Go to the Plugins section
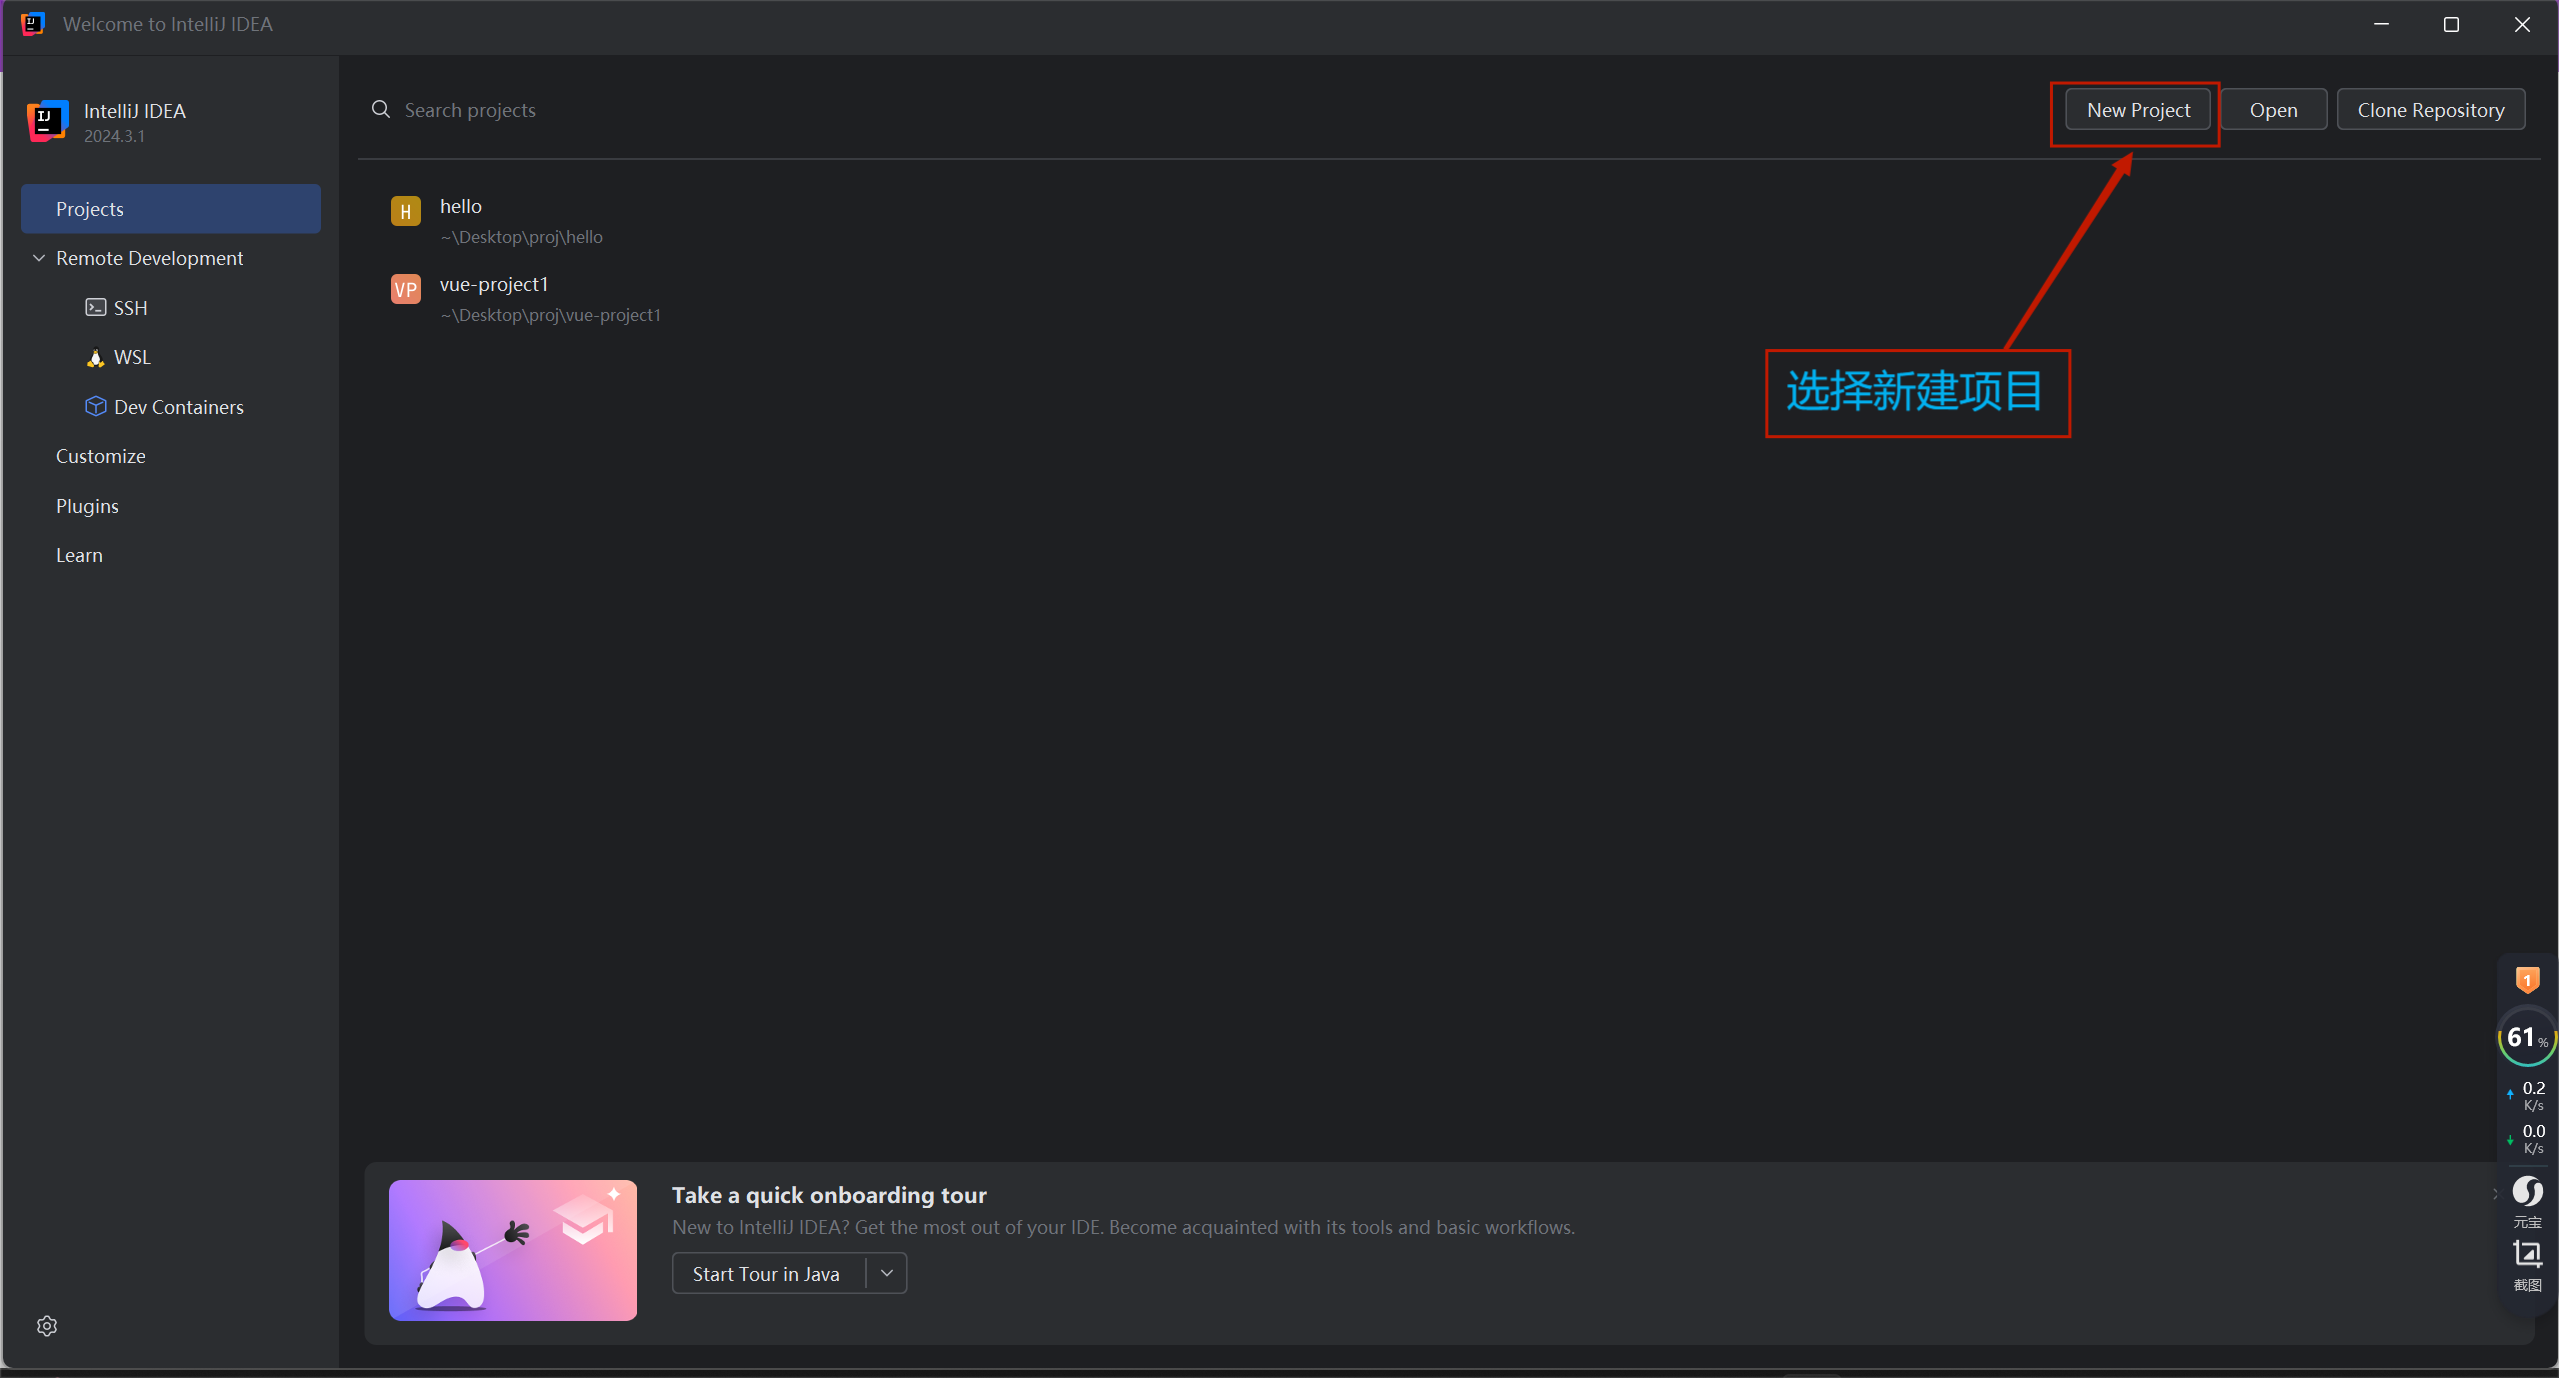 87,506
